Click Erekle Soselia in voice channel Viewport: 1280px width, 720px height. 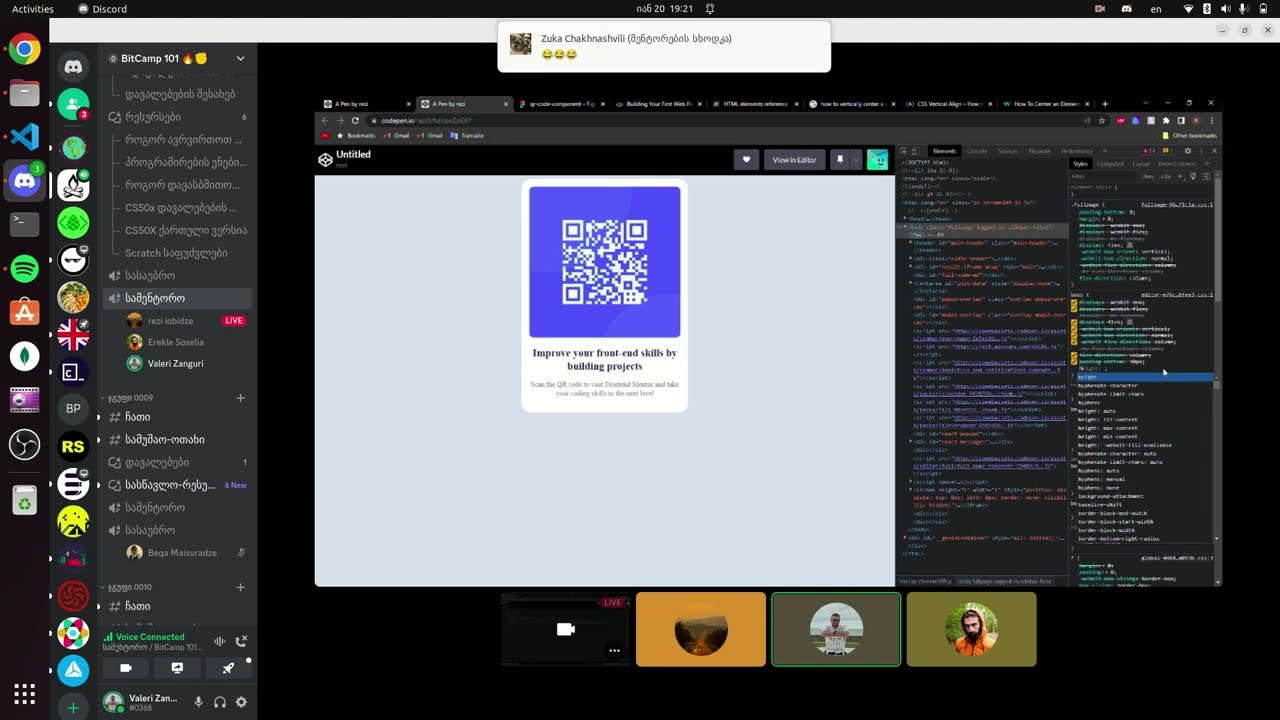(x=187, y=342)
